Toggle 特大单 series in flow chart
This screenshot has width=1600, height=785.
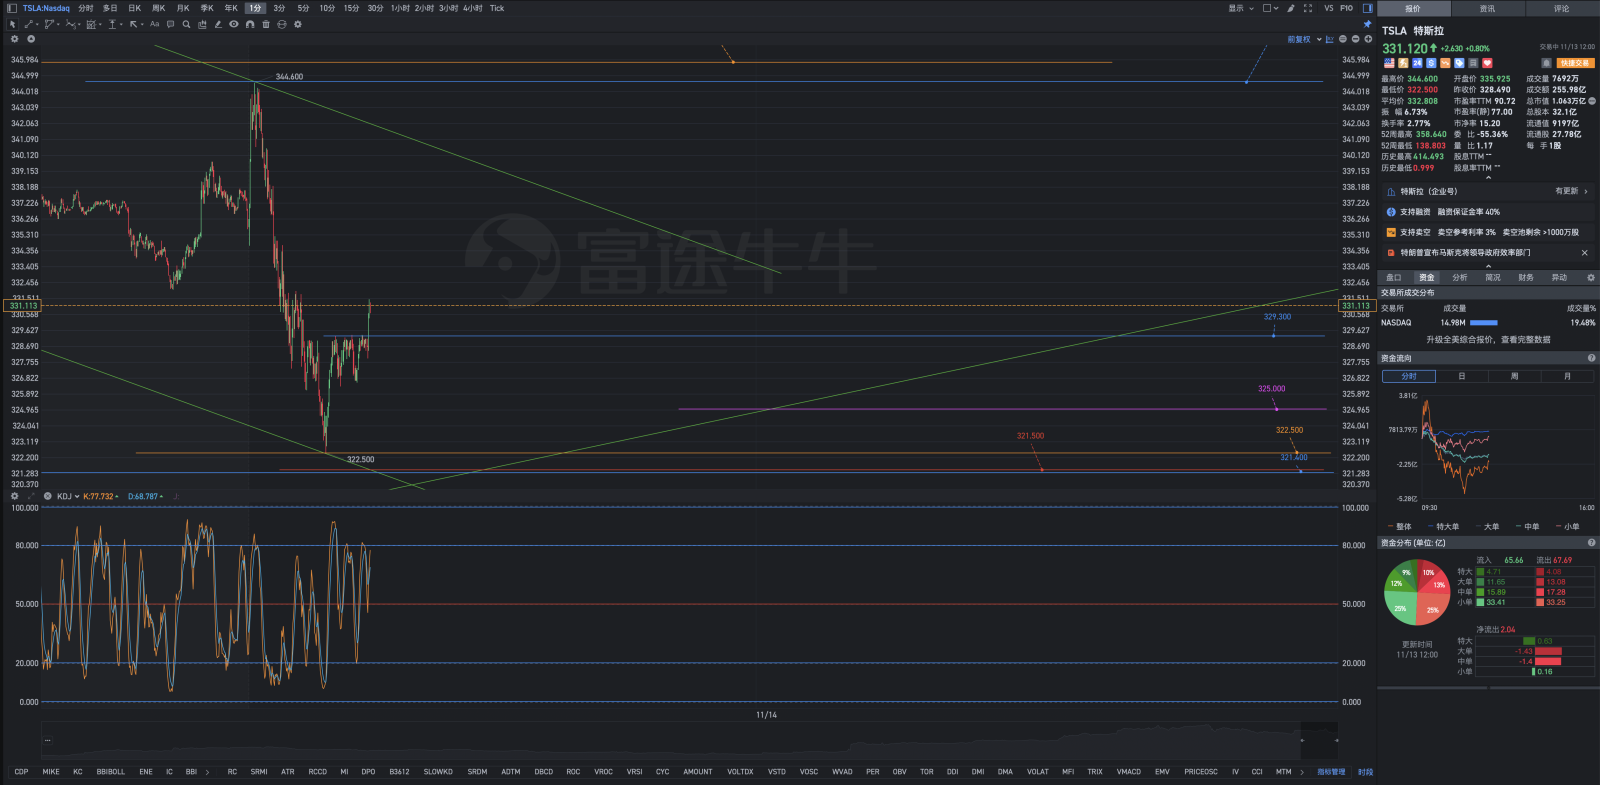tap(1443, 526)
